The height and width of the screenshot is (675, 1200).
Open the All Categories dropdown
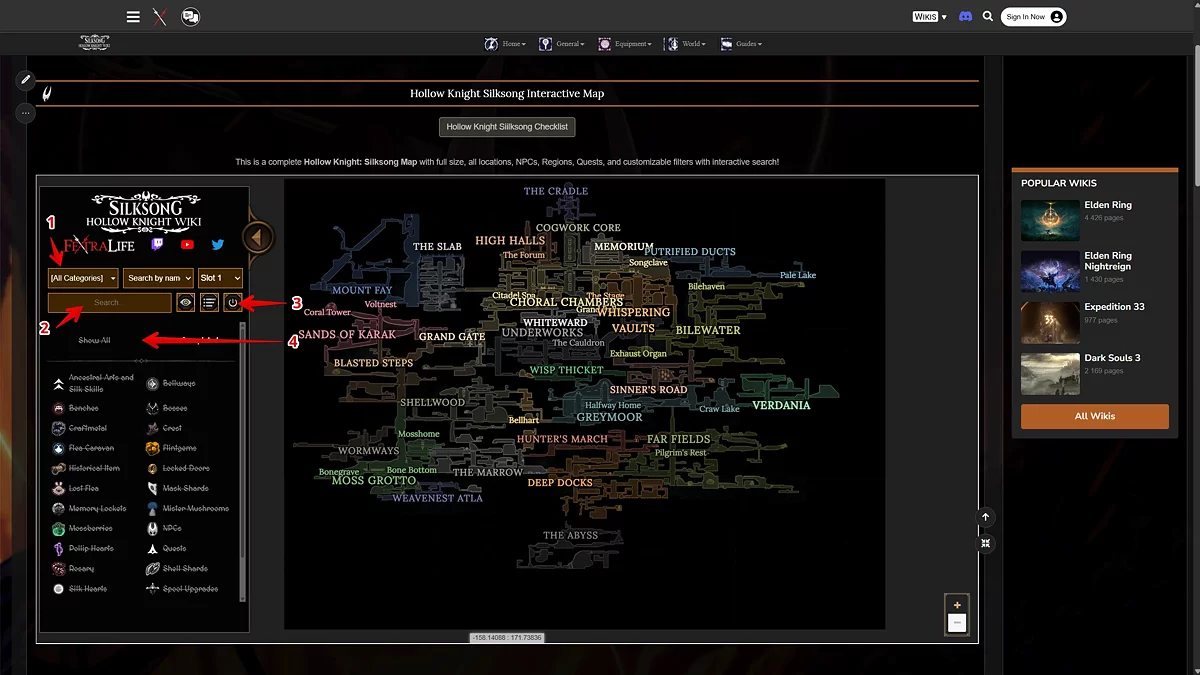coord(83,278)
